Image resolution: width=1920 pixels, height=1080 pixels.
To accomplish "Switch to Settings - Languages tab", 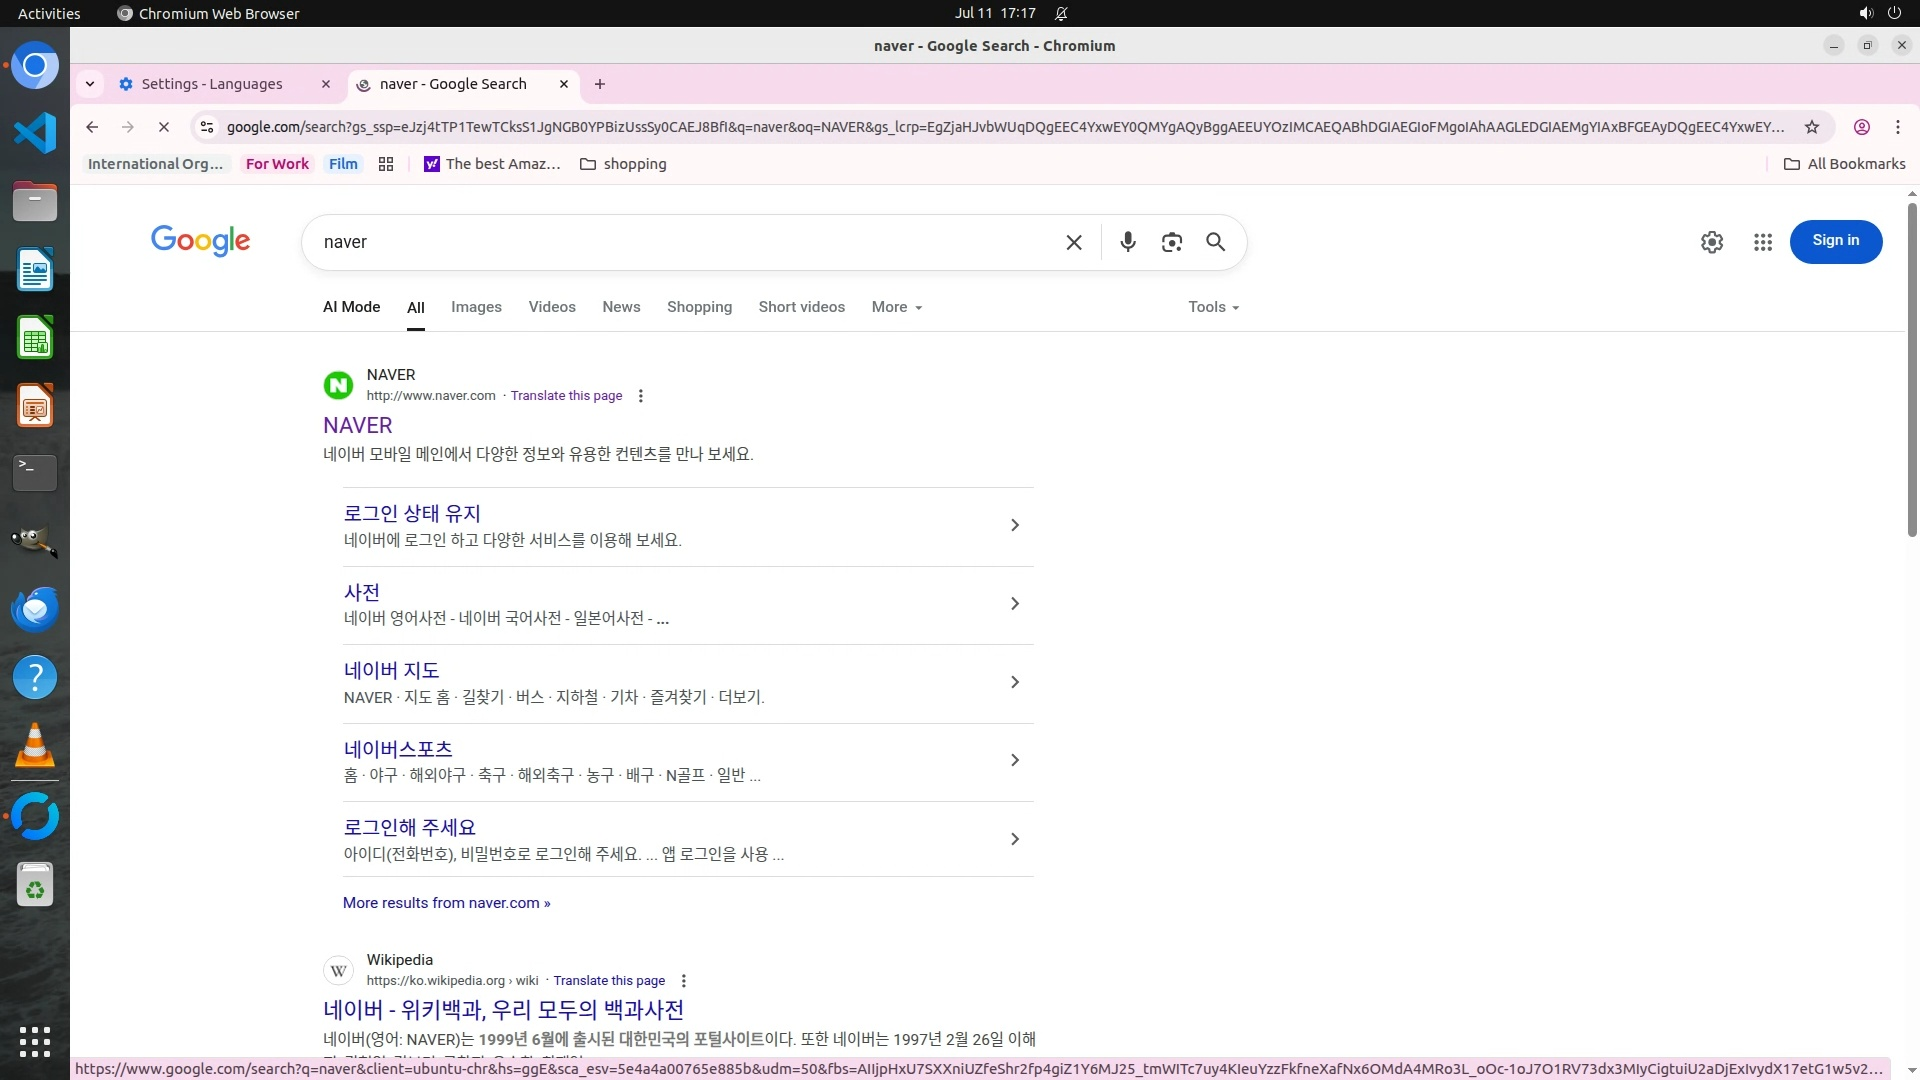I will [x=212, y=84].
